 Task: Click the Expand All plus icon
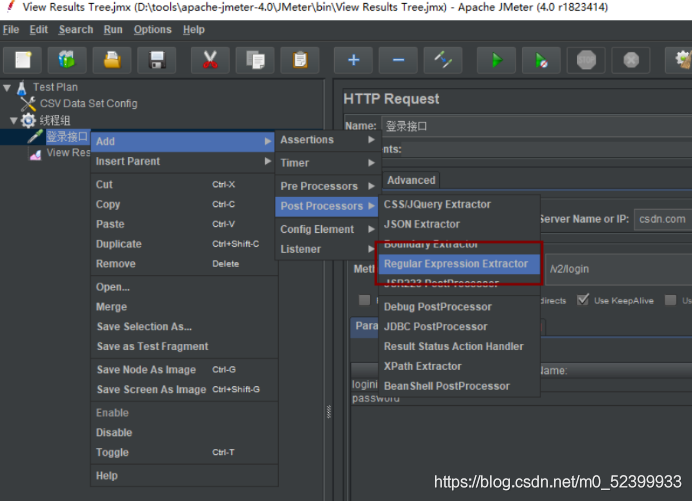pos(353,60)
